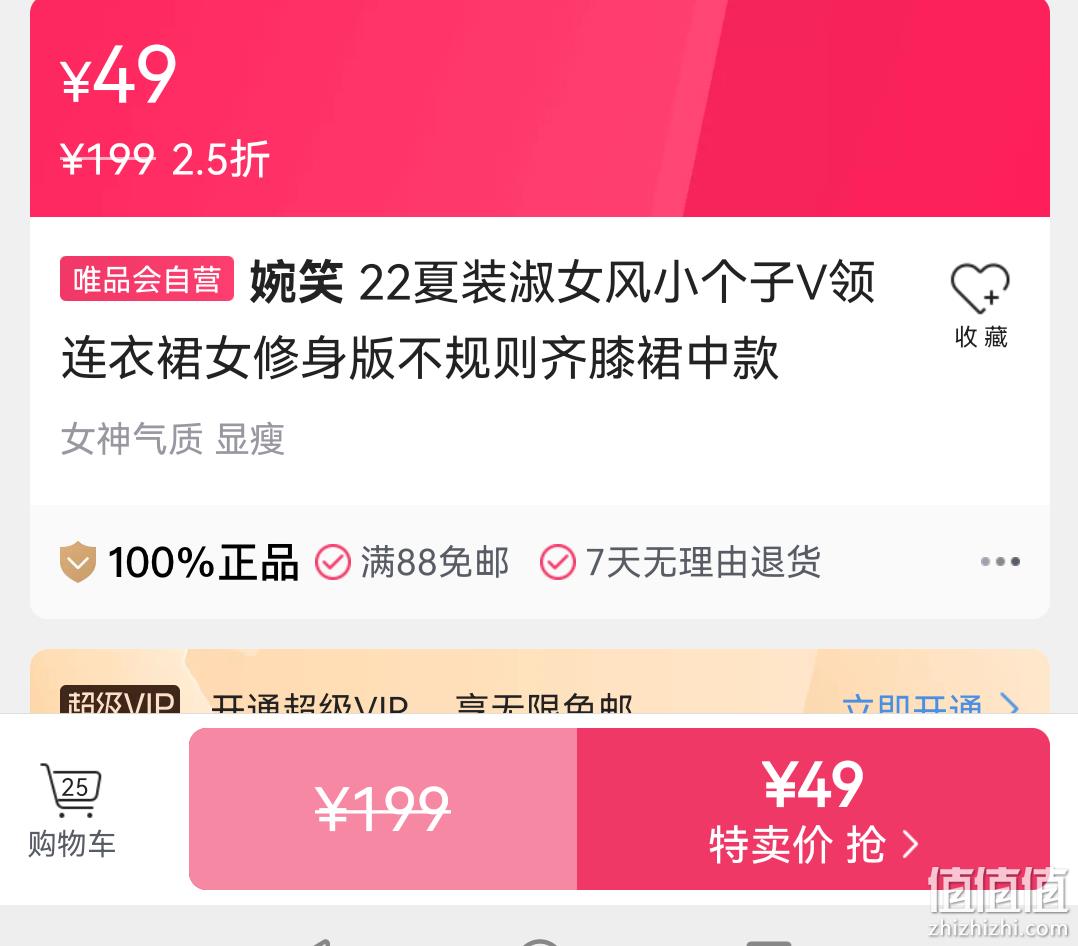Tap the 满88免邮 service text

[435, 562]
